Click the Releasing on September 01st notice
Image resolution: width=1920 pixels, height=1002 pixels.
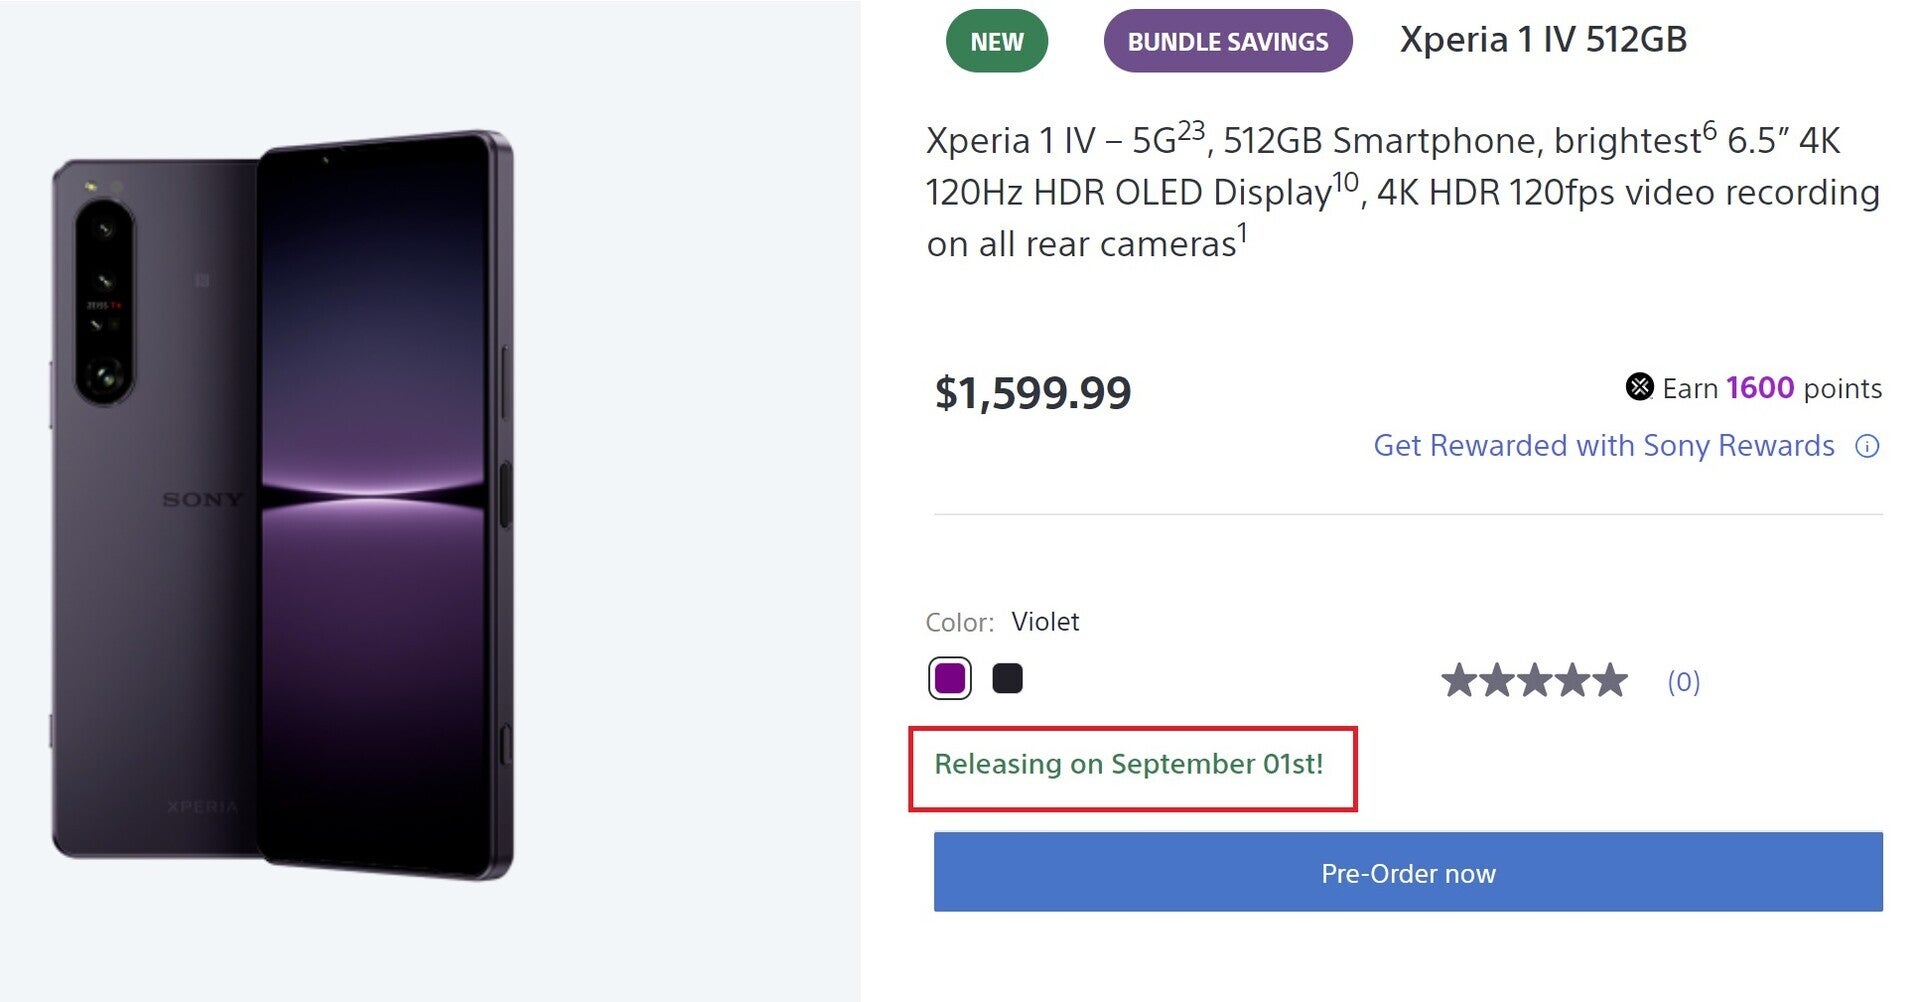[1129, 766]
